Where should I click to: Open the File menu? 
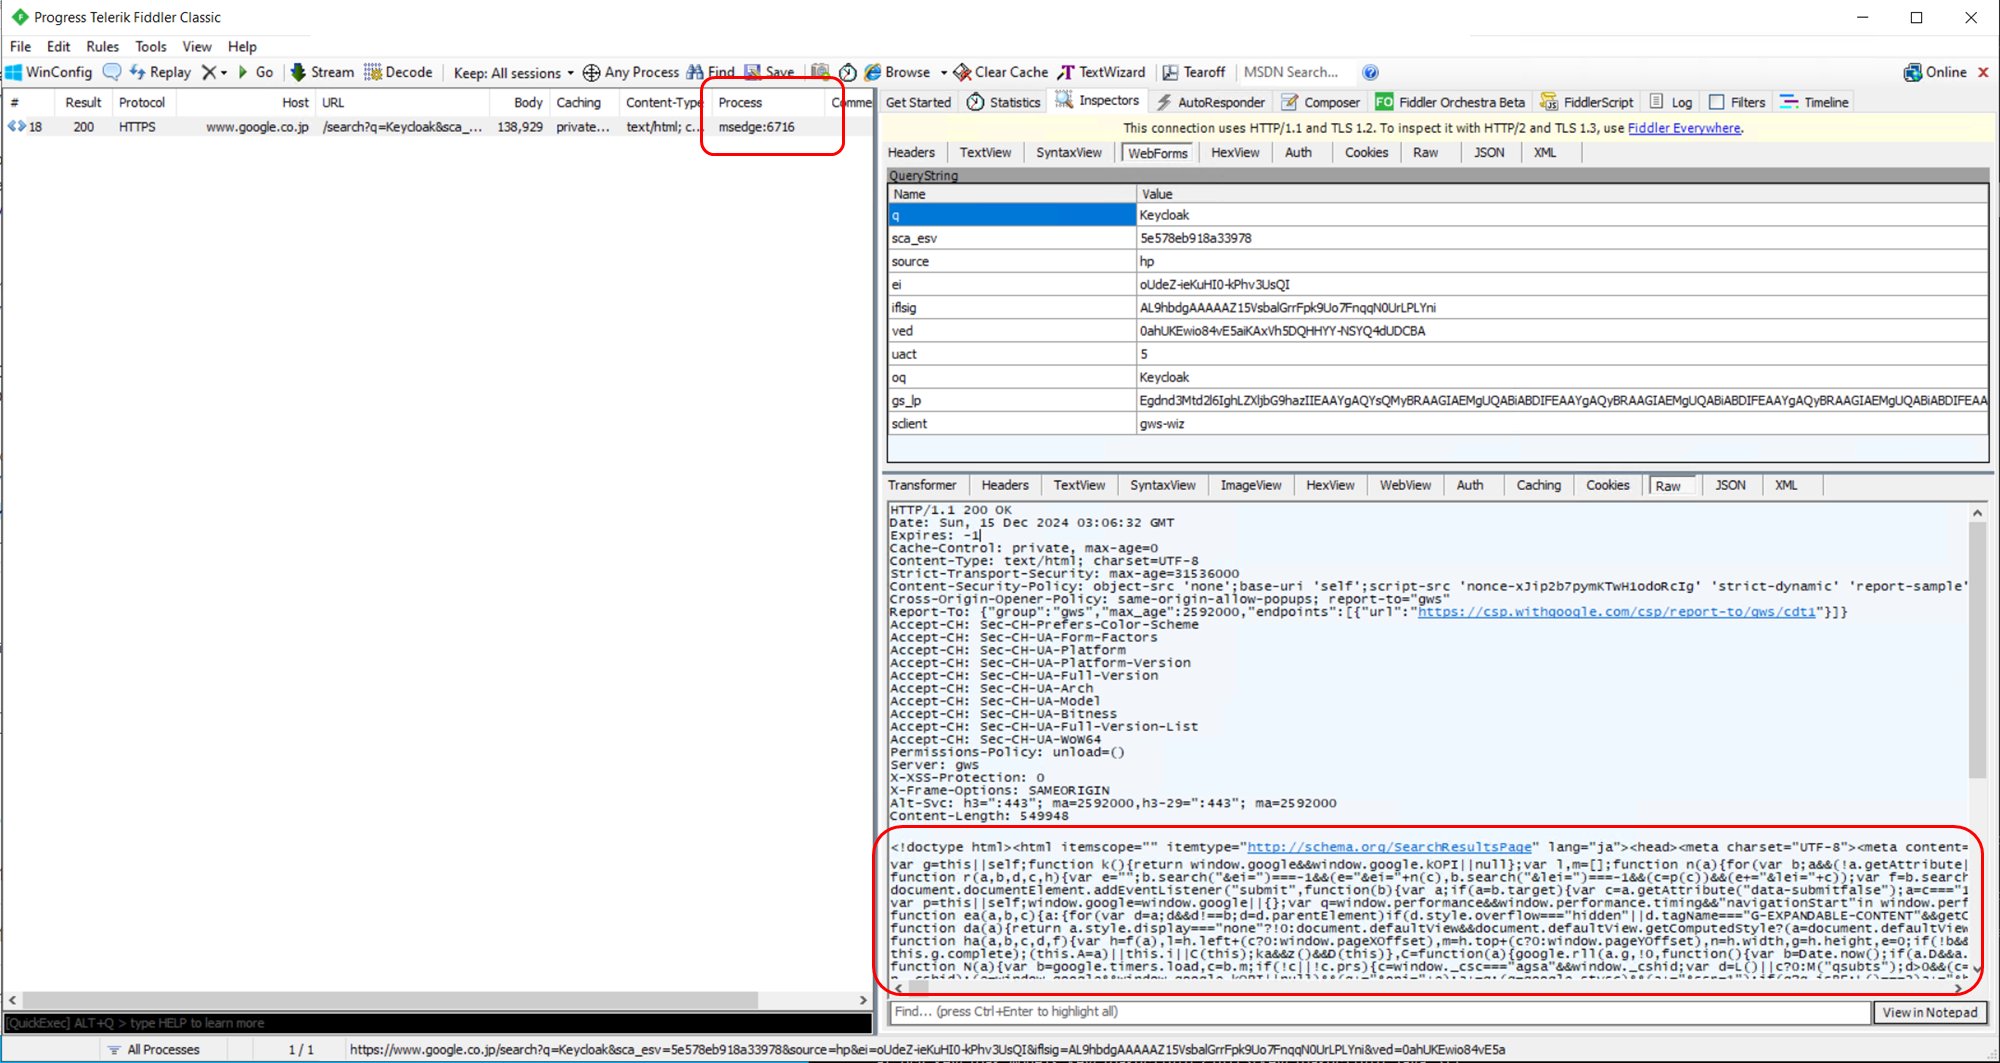(20, 46)
